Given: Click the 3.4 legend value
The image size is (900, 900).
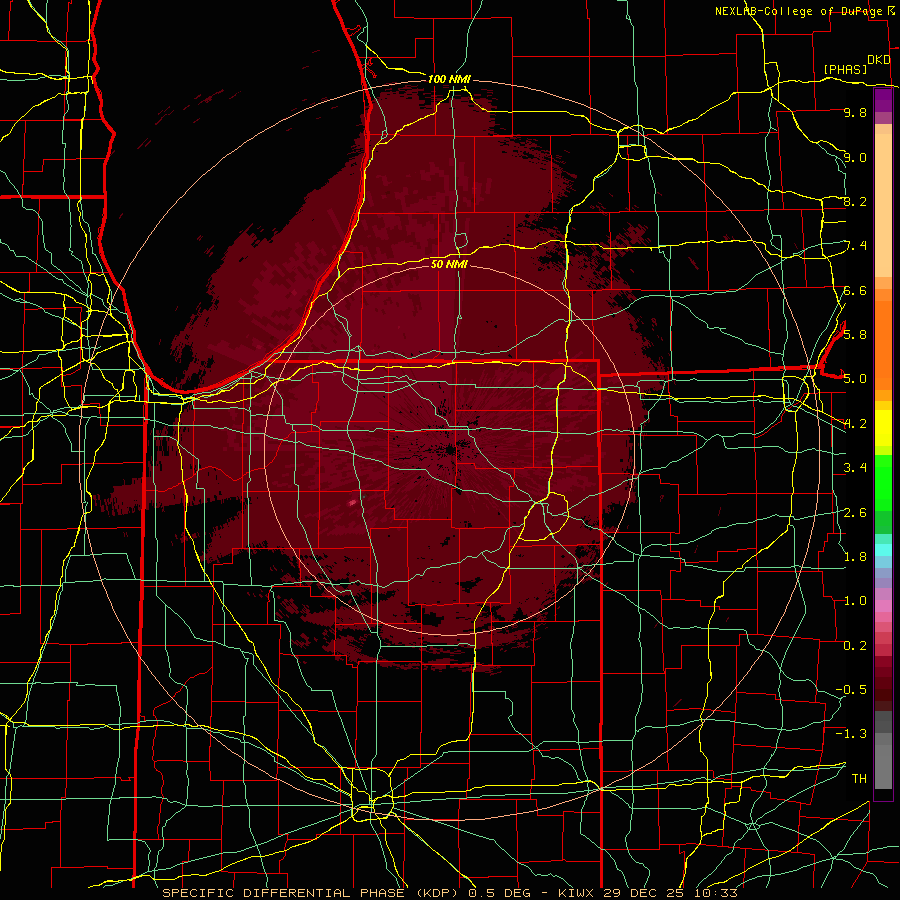Looking at the screenshot, I should pyautogui.click(x=855, y=468).
